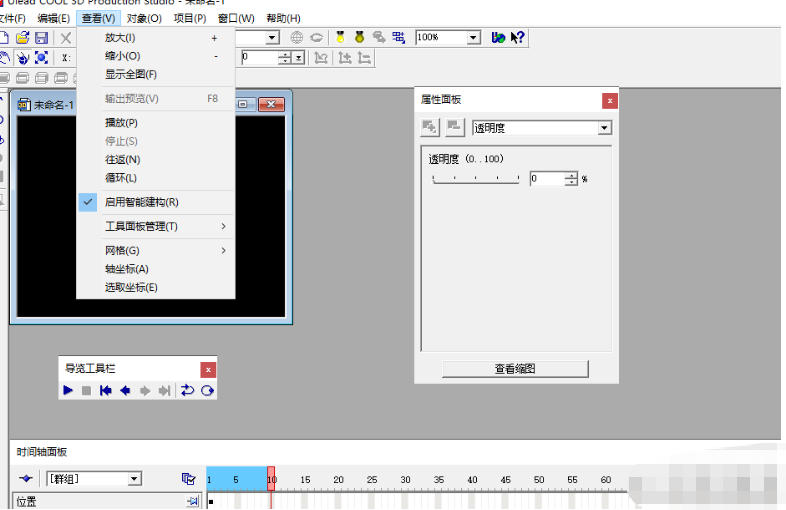Toggle loop mode in navigation toolbar

[x=207, y=390]
